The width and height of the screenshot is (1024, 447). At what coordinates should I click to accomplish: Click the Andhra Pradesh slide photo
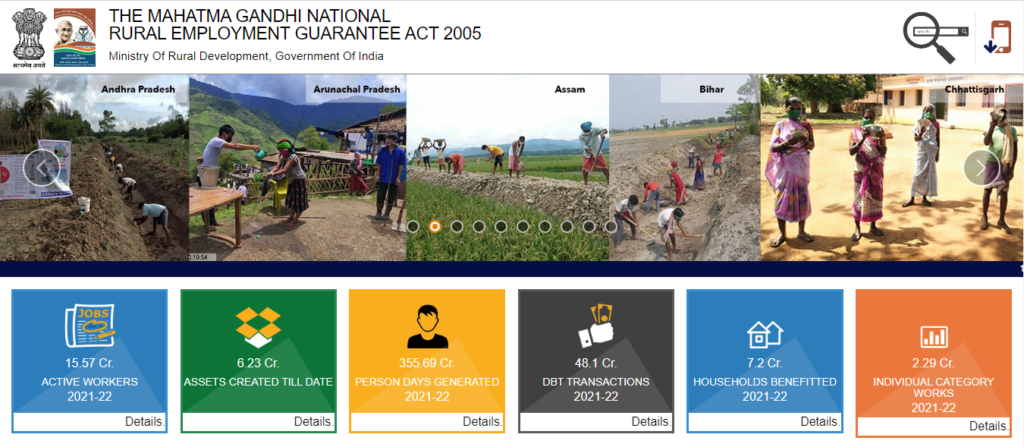(94, 168)
